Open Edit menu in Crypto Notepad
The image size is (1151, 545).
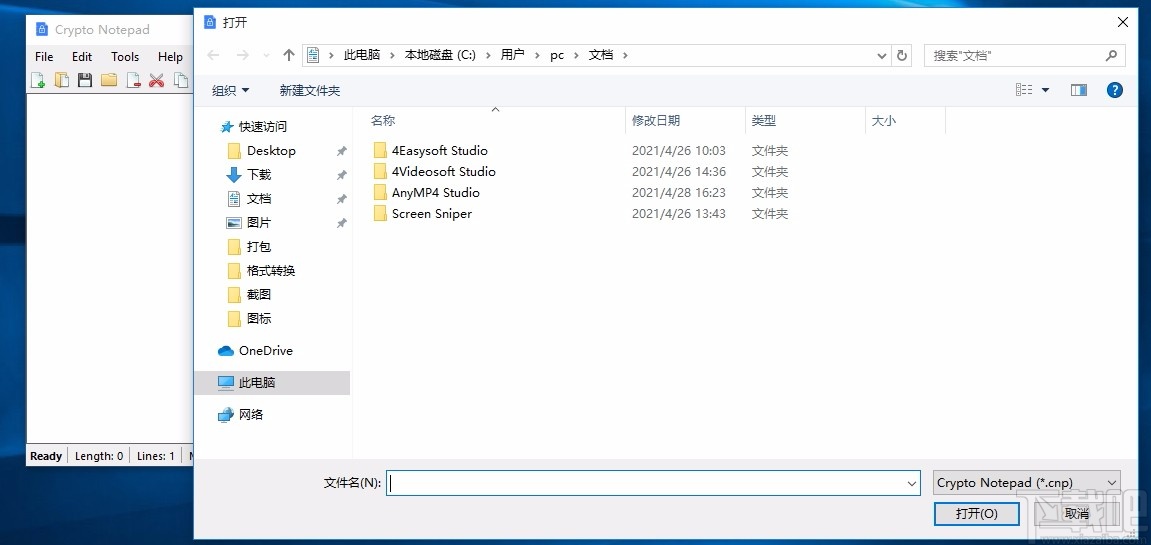coord(82,57)
